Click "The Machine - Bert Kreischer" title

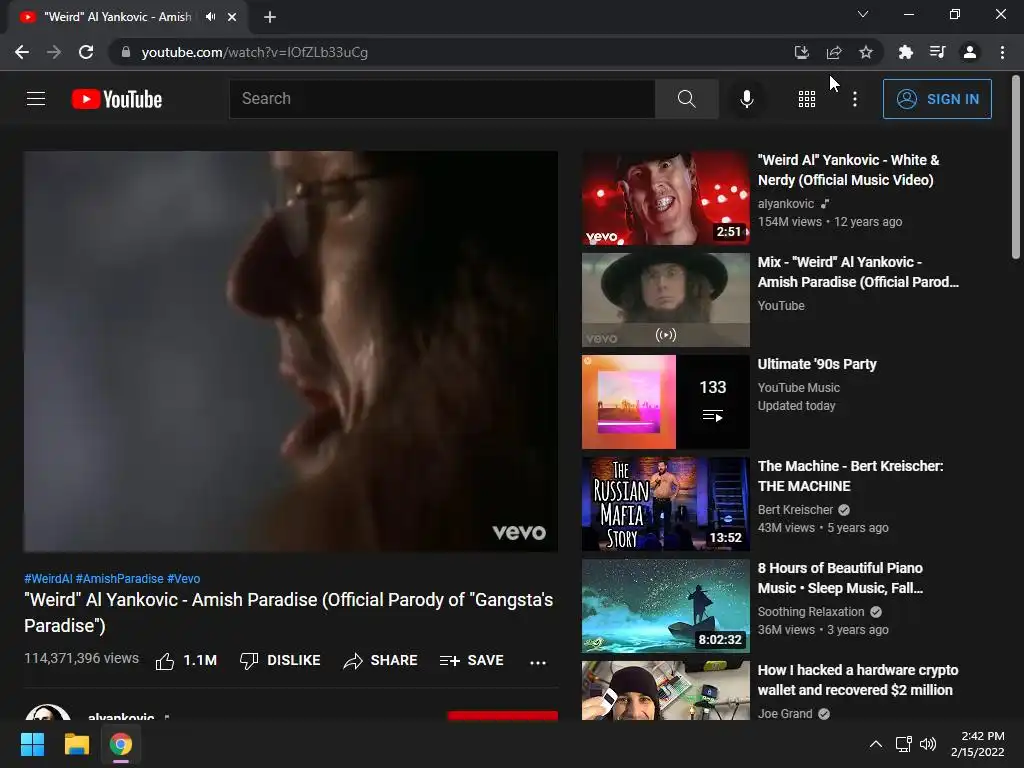click(x=850, y=476)
